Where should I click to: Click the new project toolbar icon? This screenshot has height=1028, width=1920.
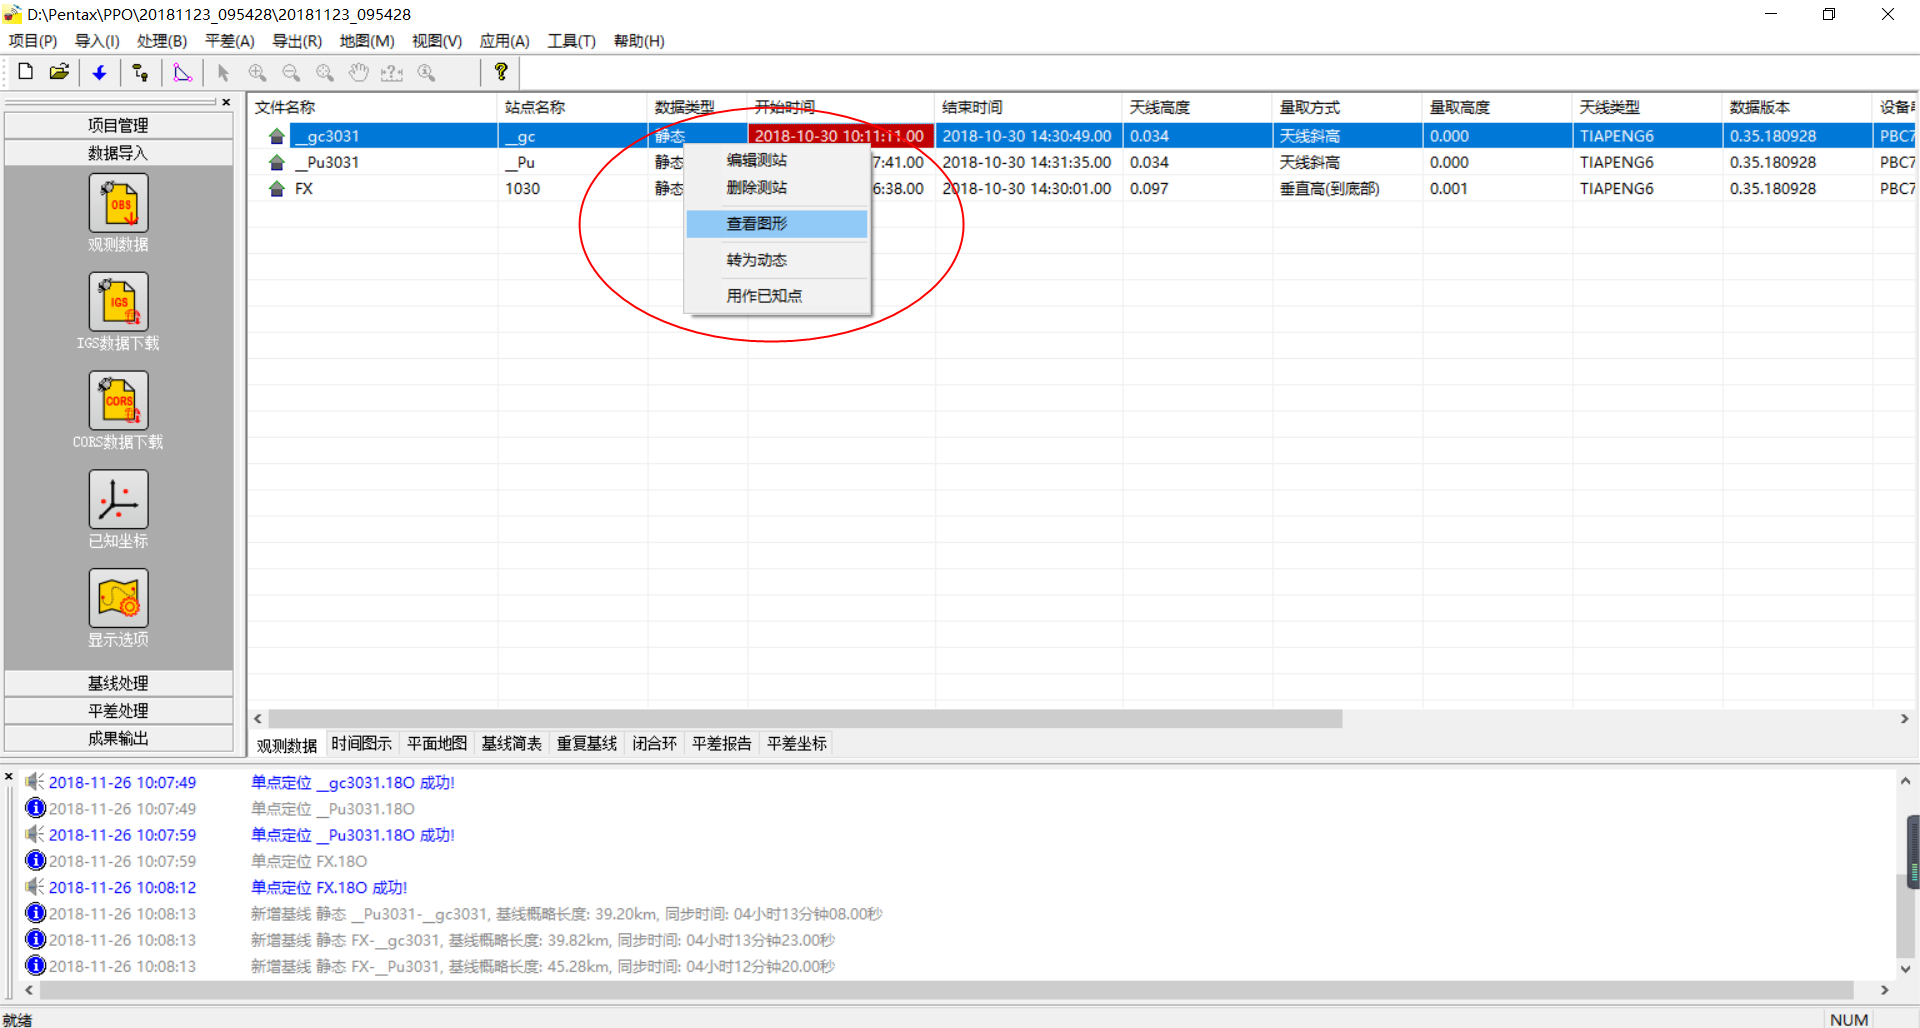coord(26,72)
